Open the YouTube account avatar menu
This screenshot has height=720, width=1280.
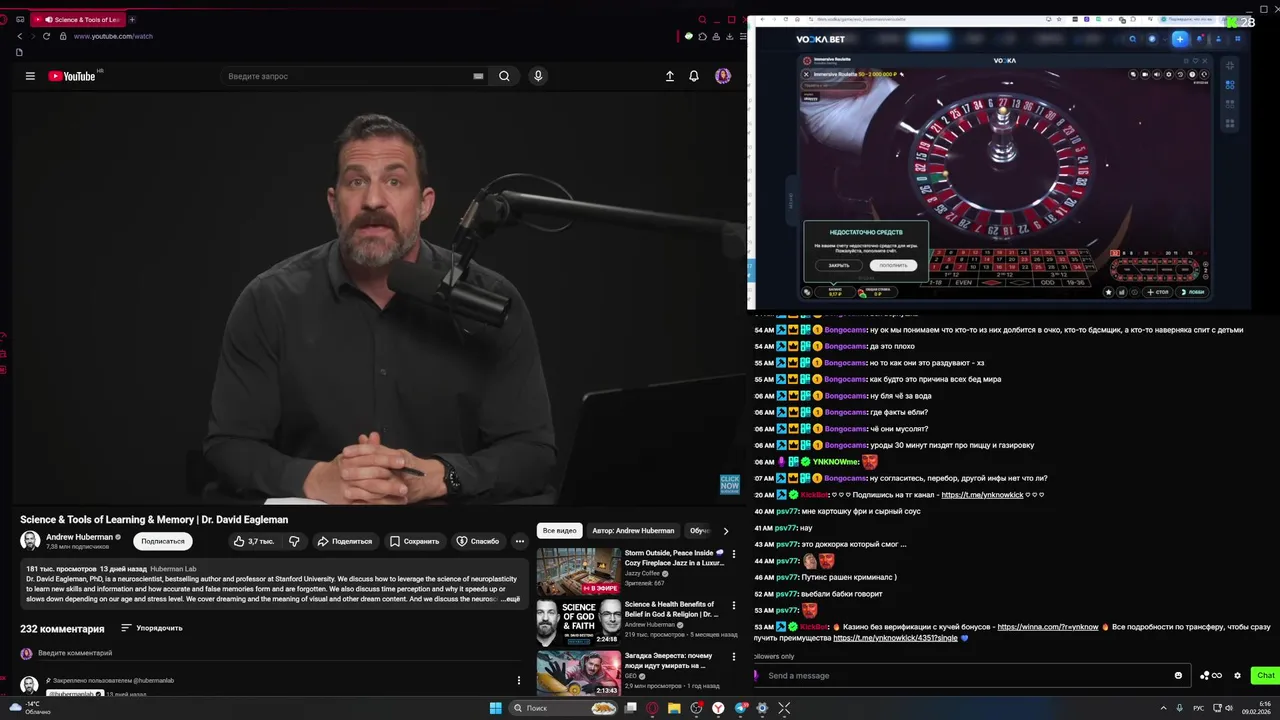[x=723, y=76]
